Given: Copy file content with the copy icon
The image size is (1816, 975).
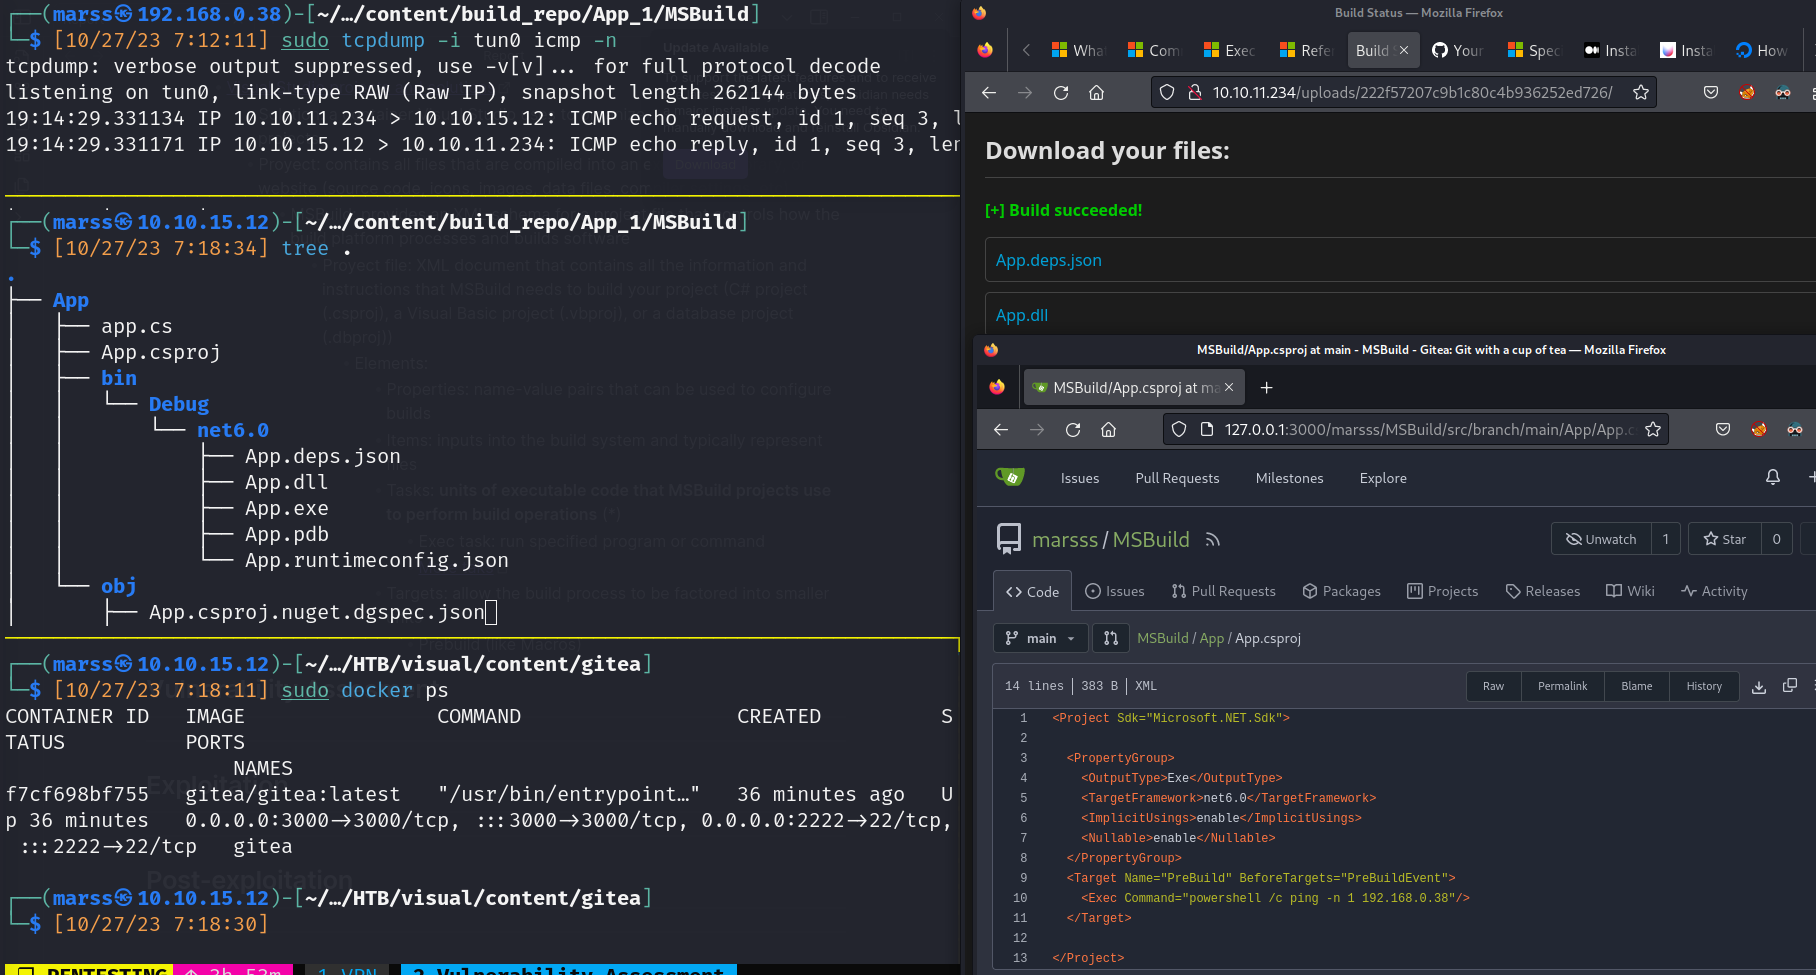Looking at the screenshot, I should point(1790,686).
